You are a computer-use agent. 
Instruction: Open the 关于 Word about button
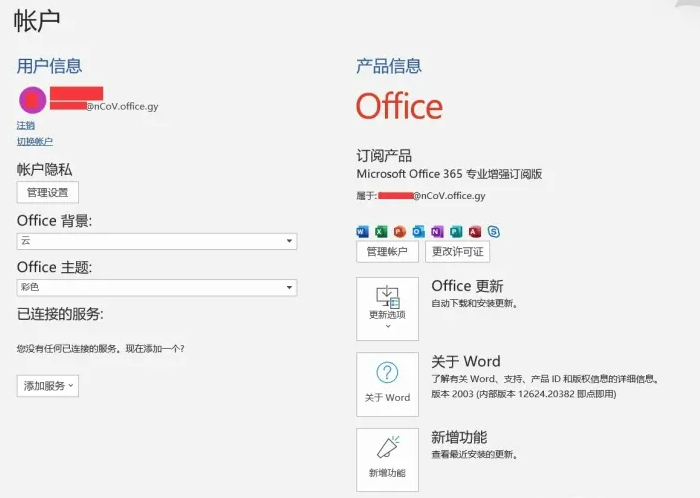click(388, 384)
